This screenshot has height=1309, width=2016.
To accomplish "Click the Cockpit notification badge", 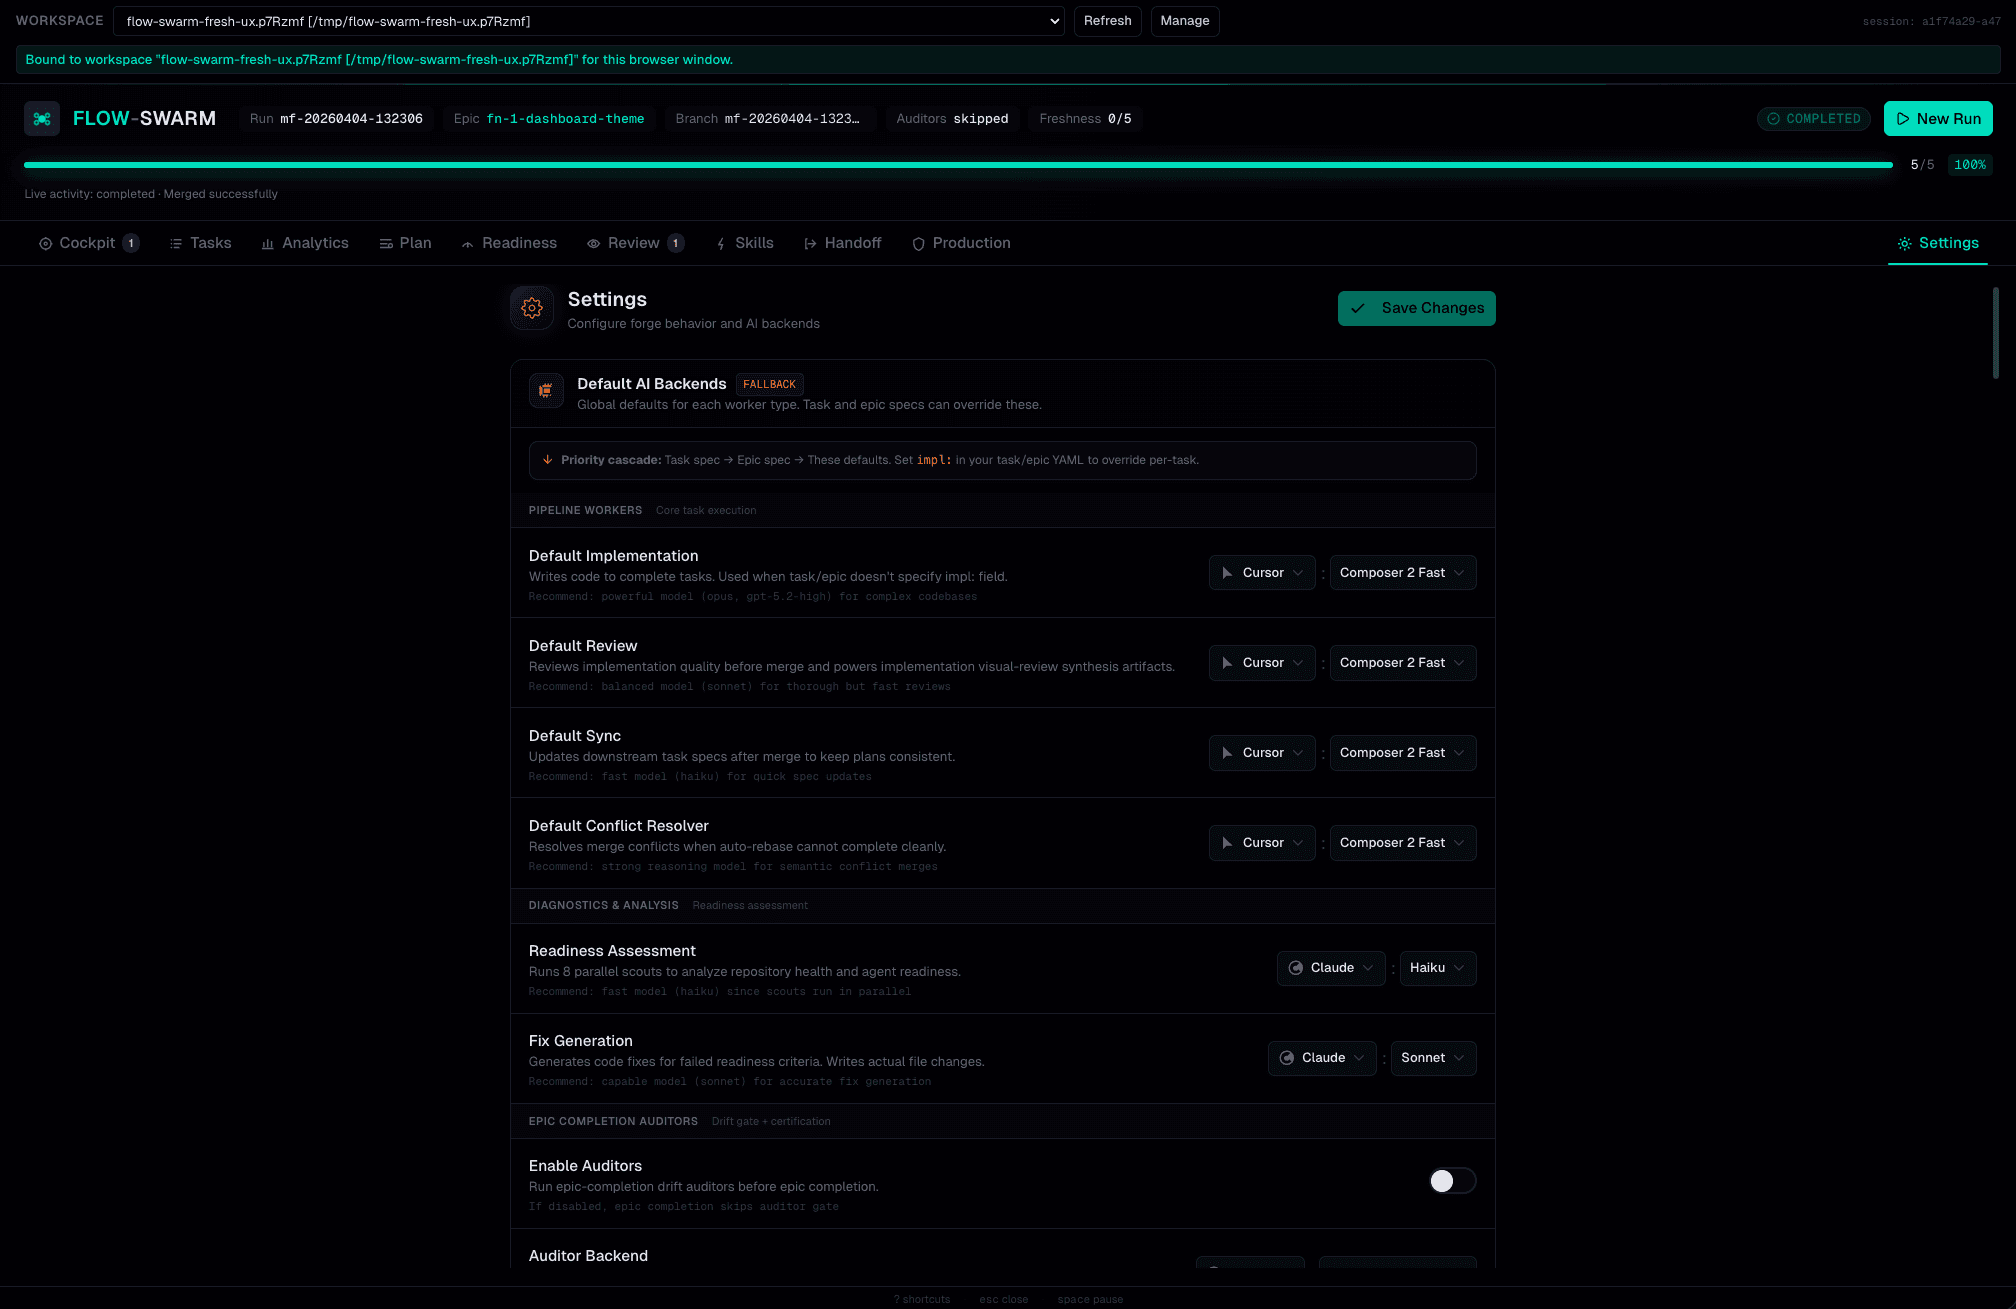I will pyautogui.click(x=131, y=243).
